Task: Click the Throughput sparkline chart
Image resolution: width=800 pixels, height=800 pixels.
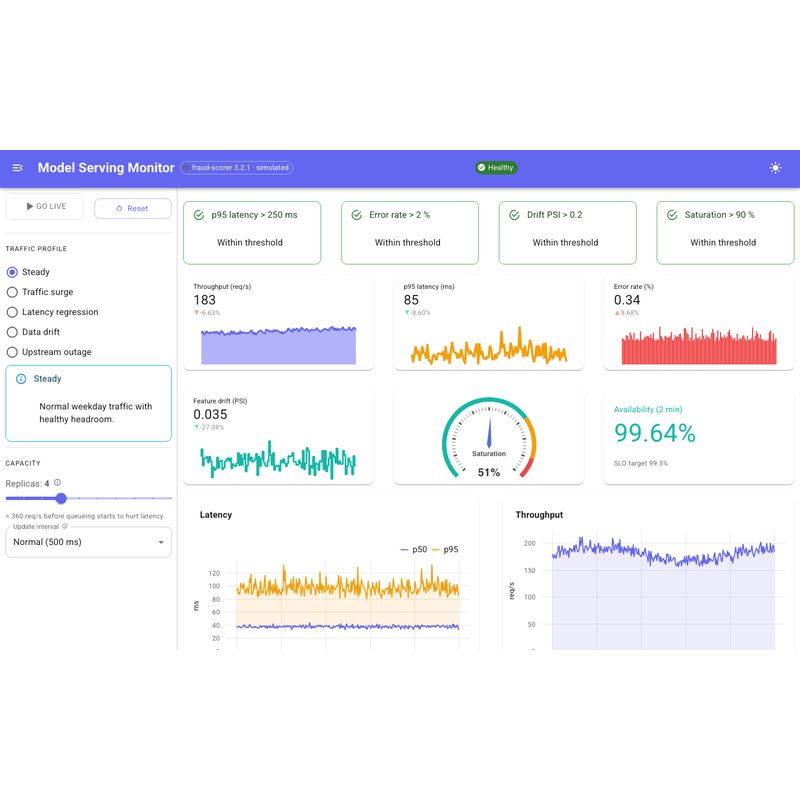Action: [x=279, y=345]
